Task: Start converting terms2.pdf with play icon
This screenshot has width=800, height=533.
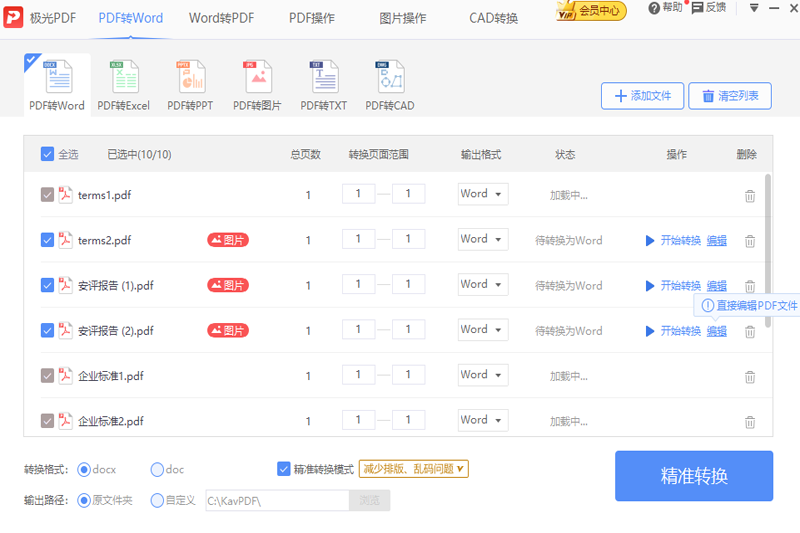Action: 650,241
